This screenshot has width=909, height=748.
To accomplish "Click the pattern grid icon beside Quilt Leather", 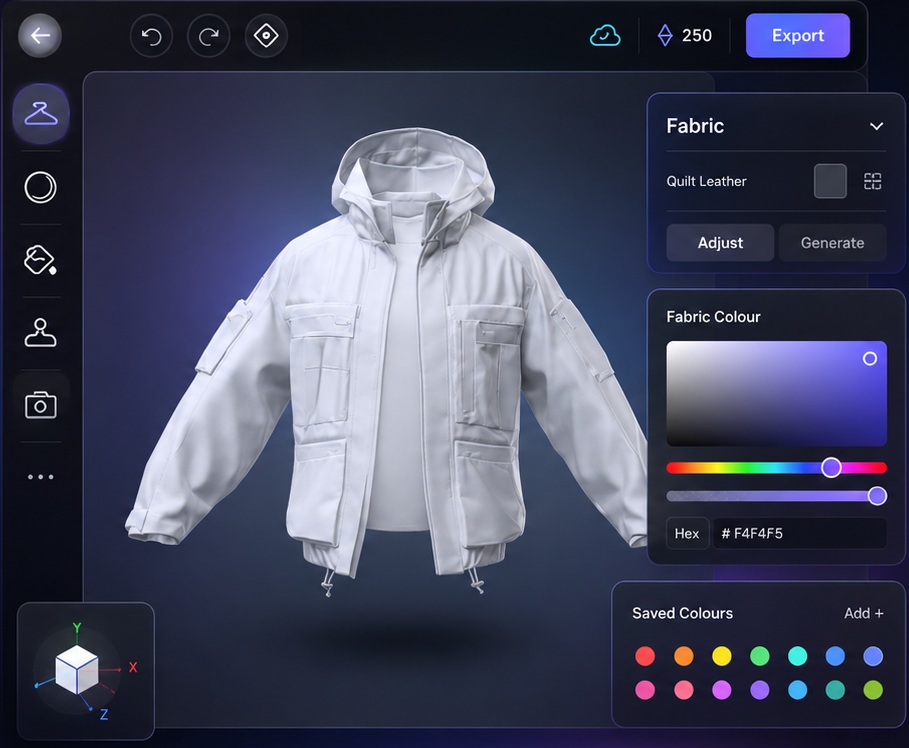I will point(872,181).
